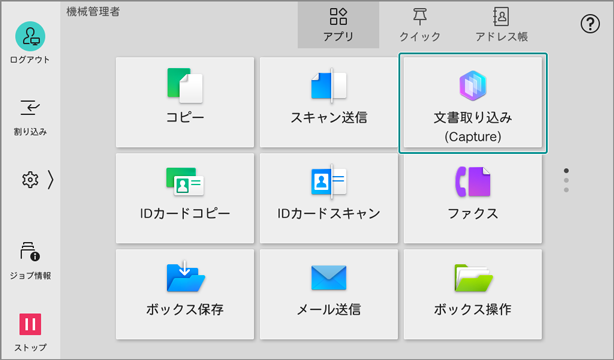Open the コピー app tile
The width and height of the screenshot is (614, 360).
(185, 102)
